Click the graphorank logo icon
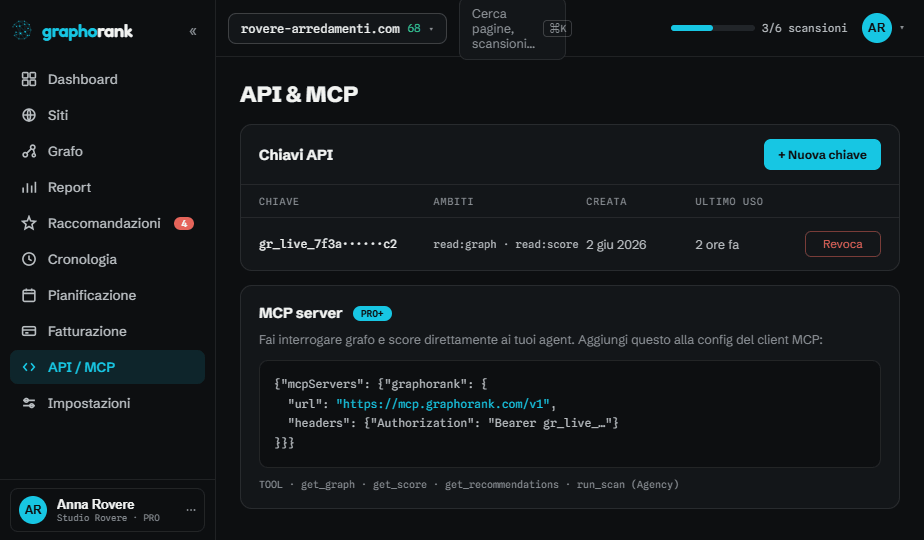924x540 pixels. click(22, 31)
